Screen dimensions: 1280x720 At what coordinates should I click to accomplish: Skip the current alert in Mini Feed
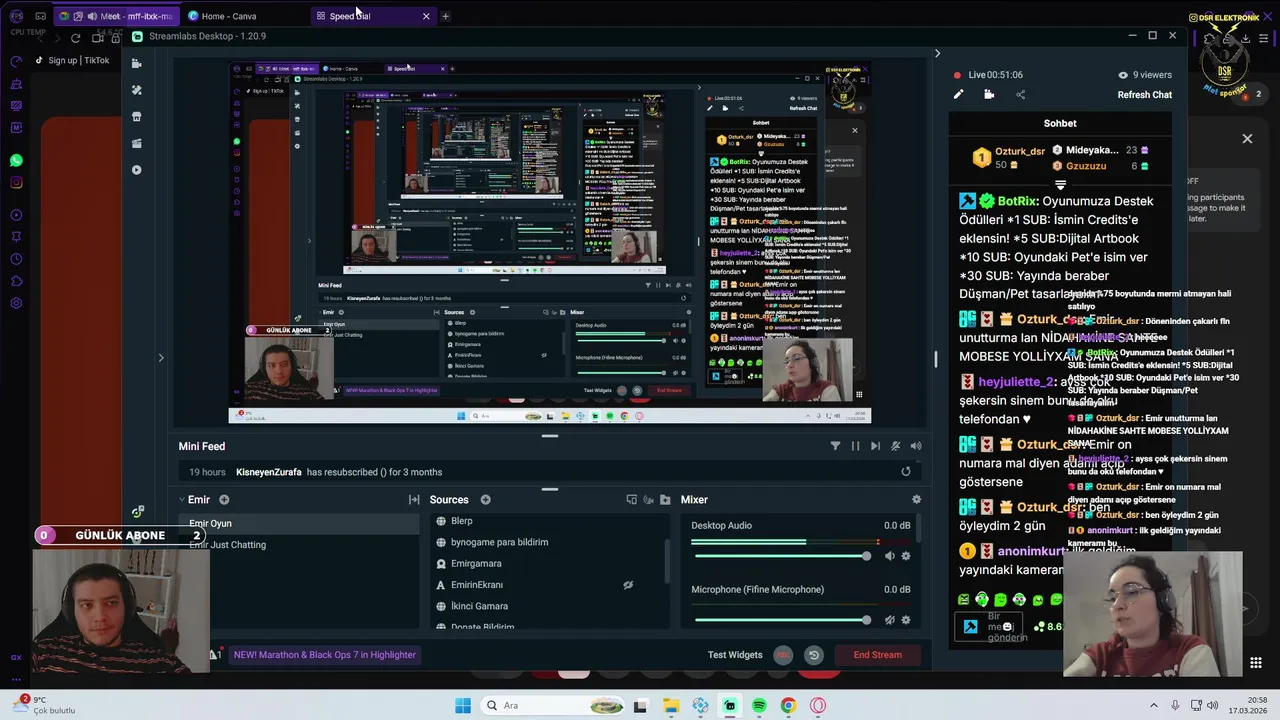(x=875, y=446)
